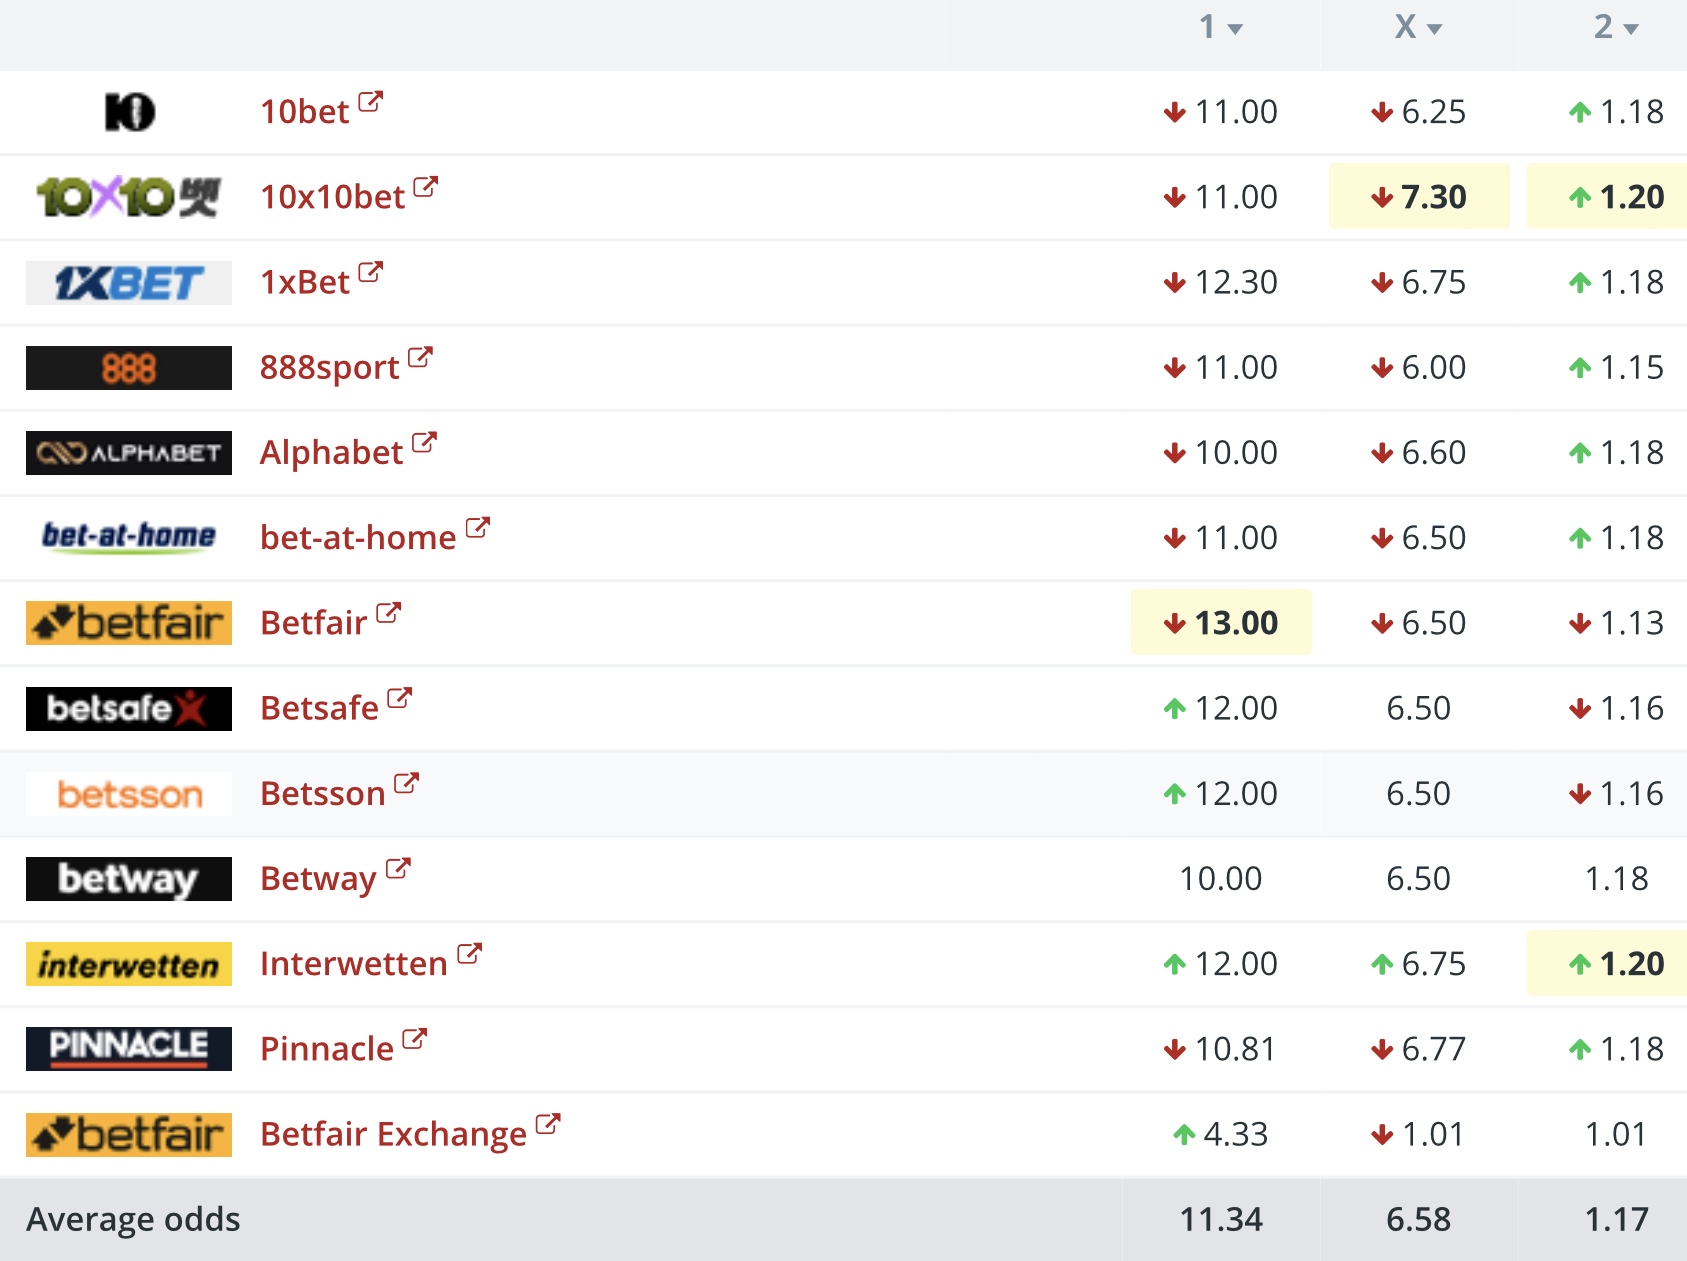The width and height of the screenshot is (1687, 1261).
Task: Click the external link icon beside Interwetten
Action: click(x=469, y=953)
